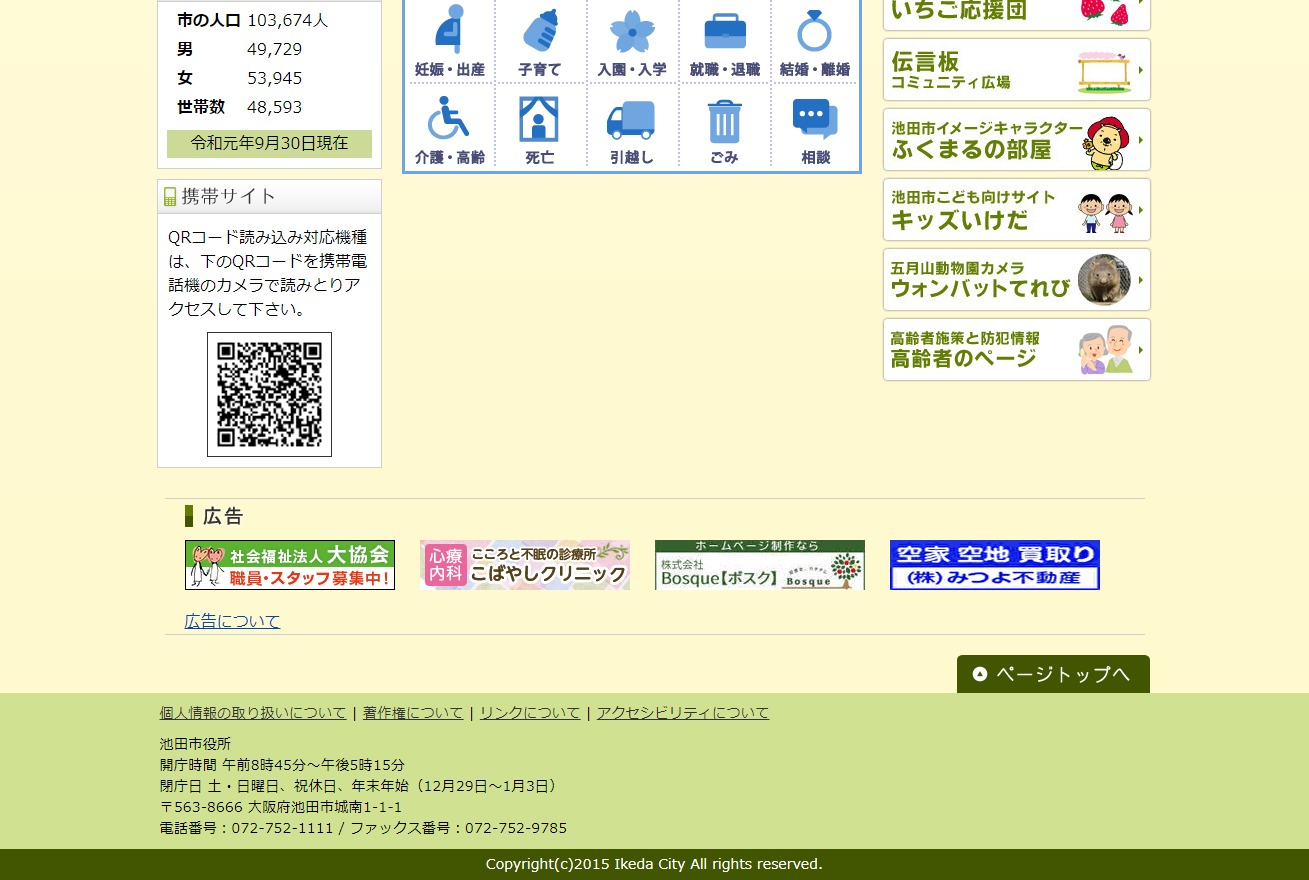
Task: Open the garbage (ごみ) trash can icon
Action: coord(724,128)
